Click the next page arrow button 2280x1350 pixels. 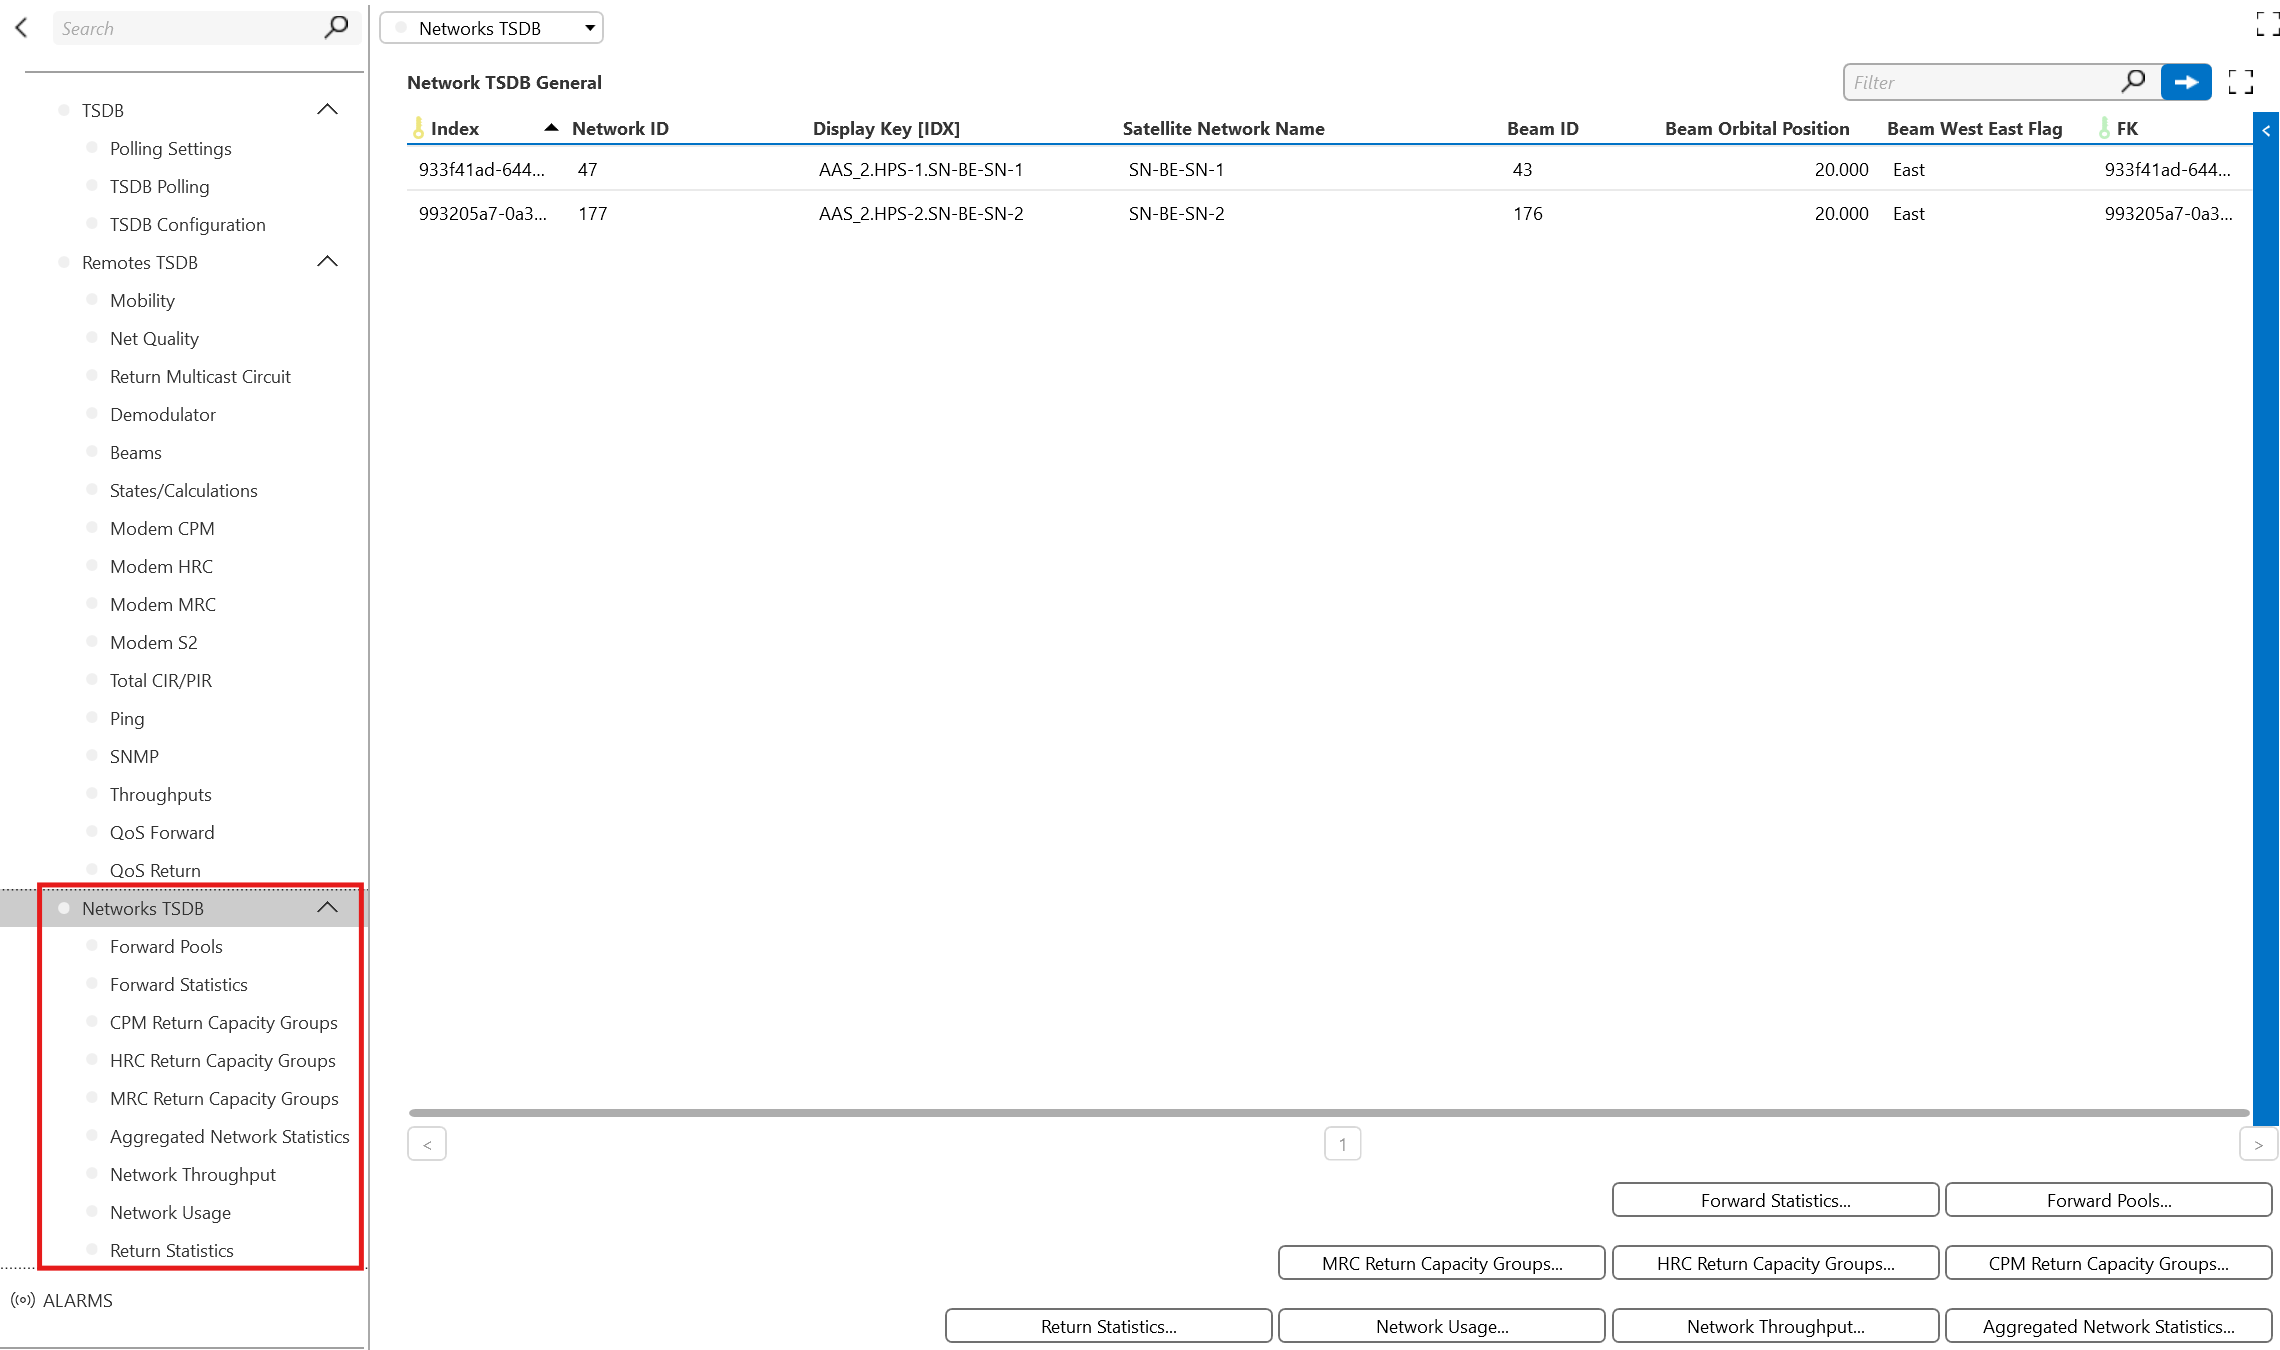click(x=2258, y=1144)
